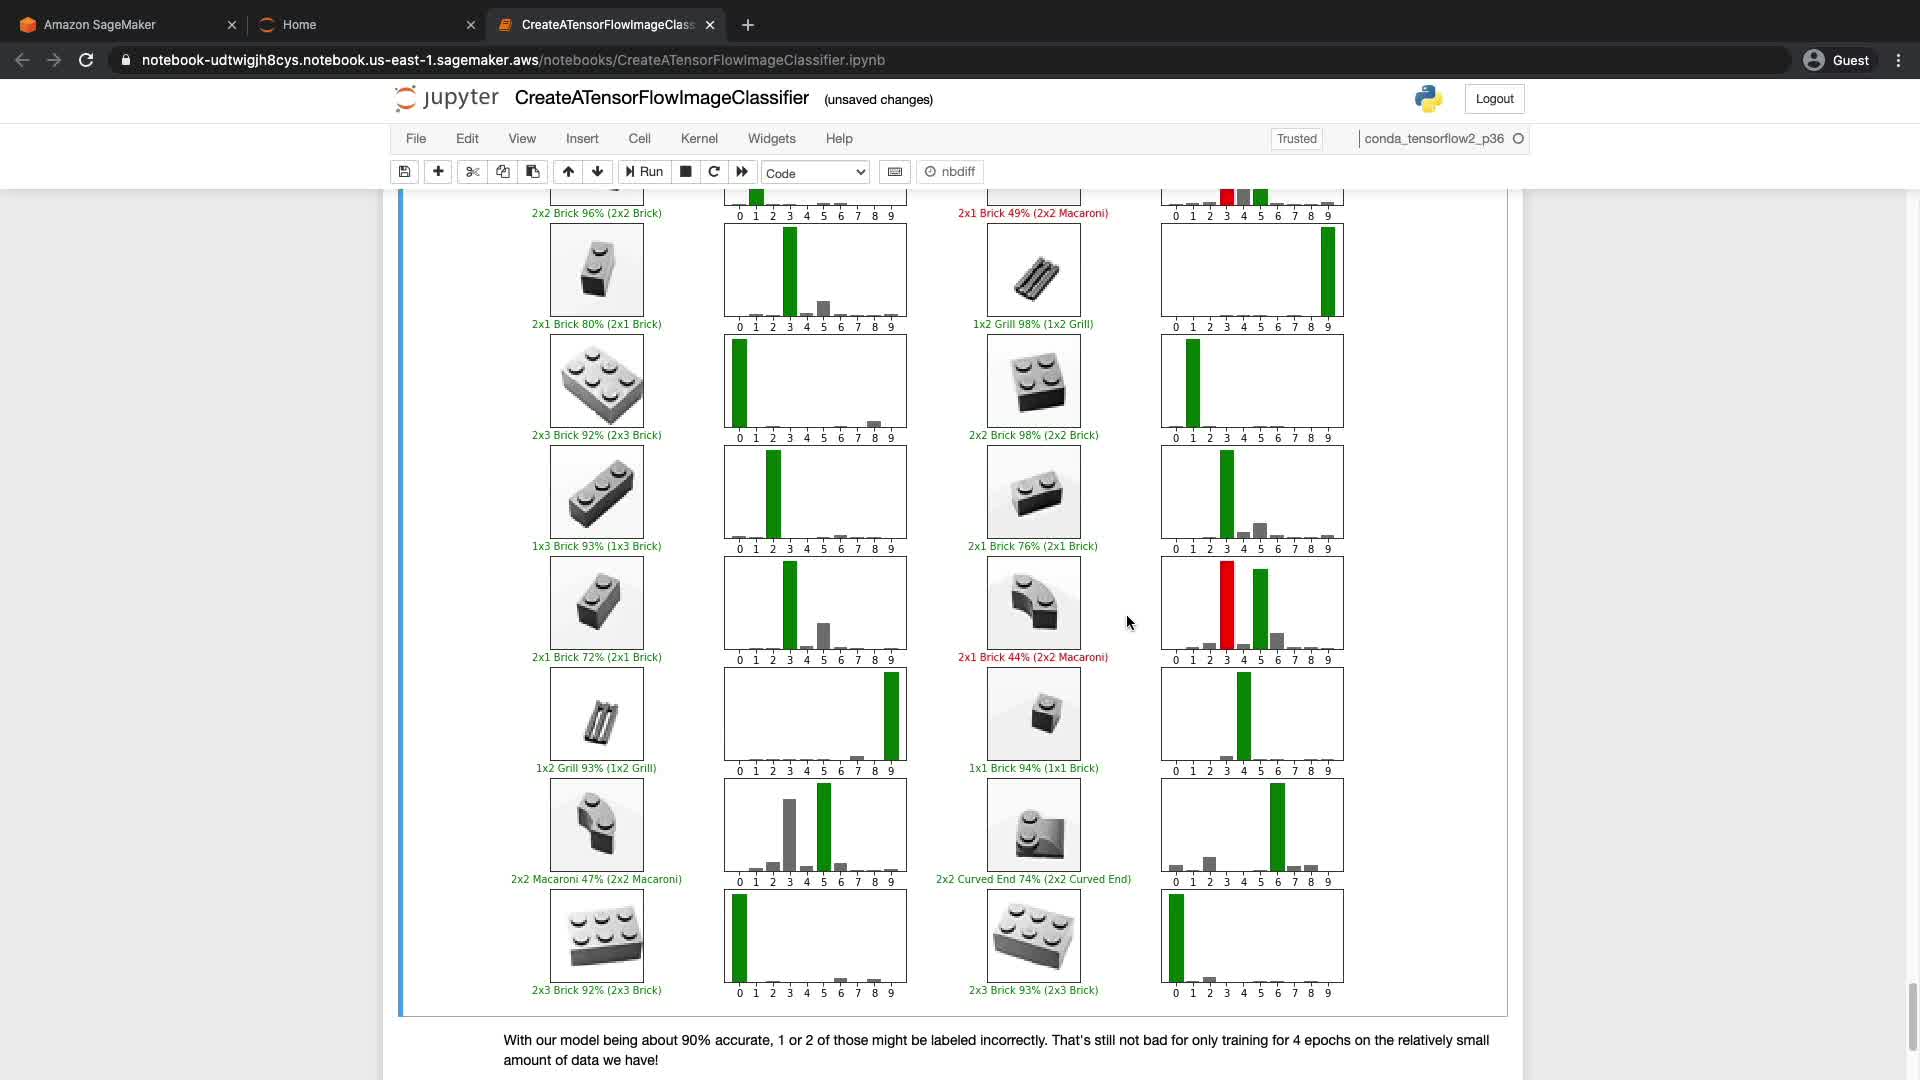Open the cell type Code dropdown
This screenshot has height=1080, width=1920.
[815, 173]
